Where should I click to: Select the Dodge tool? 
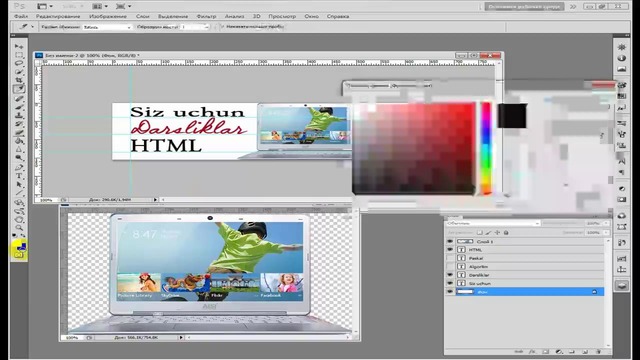(19, 158)
